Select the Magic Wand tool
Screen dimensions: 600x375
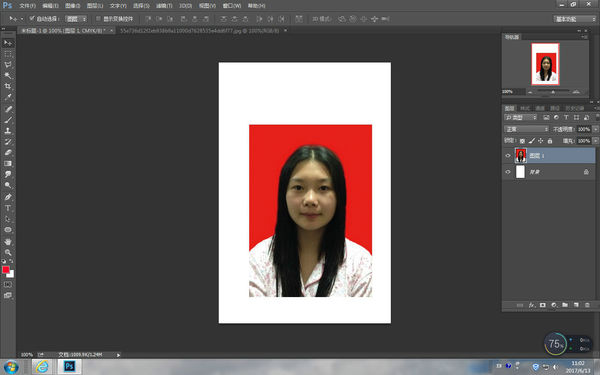pyautogui.click(x=8, y=75)
